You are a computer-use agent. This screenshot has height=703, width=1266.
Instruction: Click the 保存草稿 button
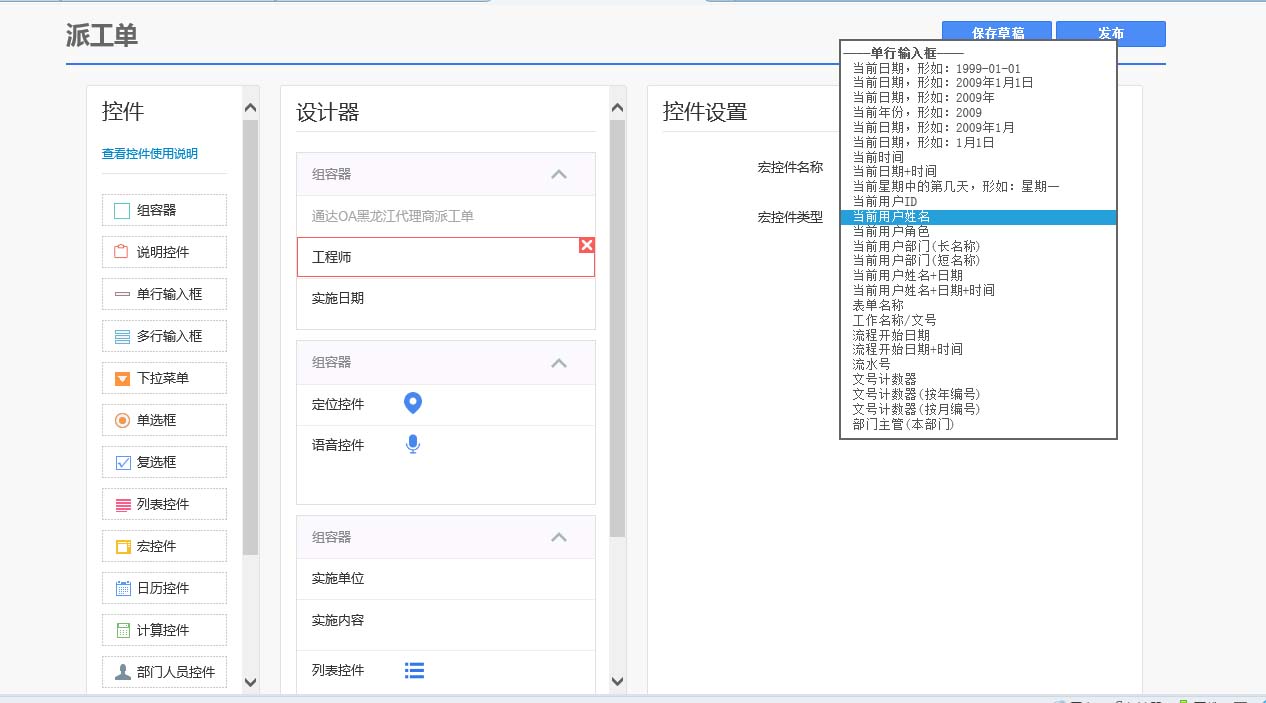pos(996,34)
